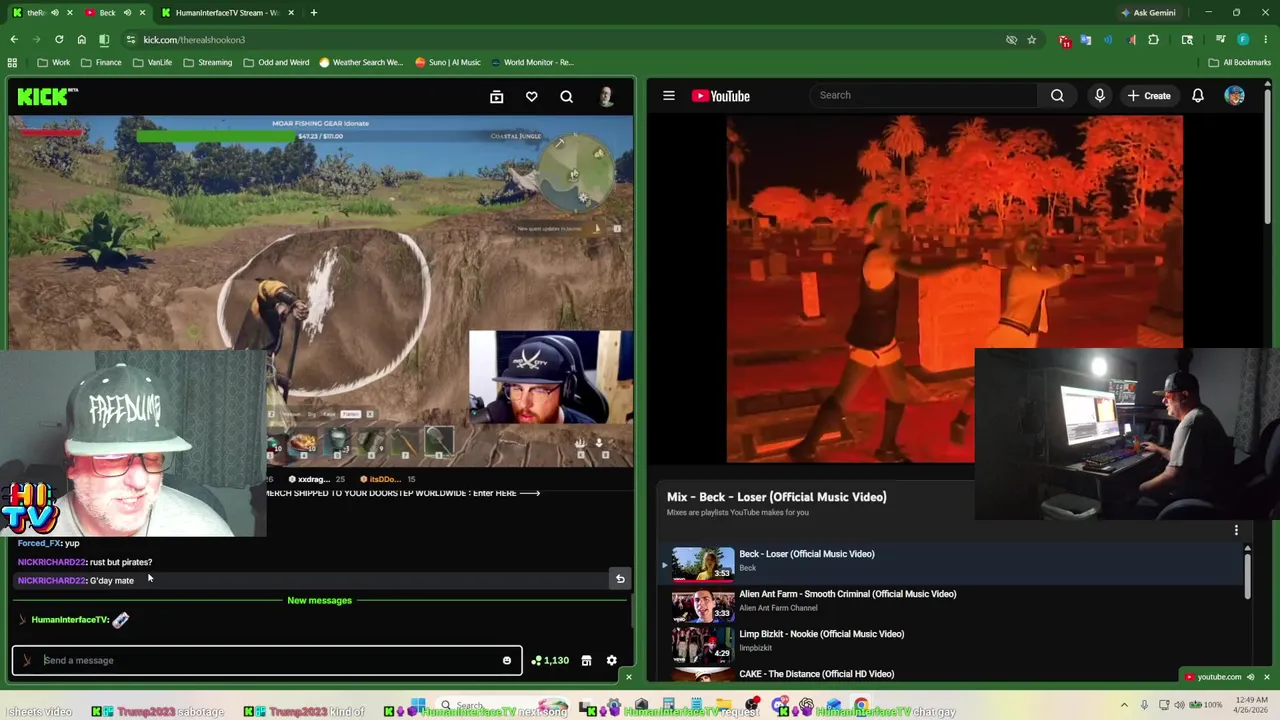Click address bar kick.com URL
This screenshot has width=1280, height=720.
tap(194, 40)
